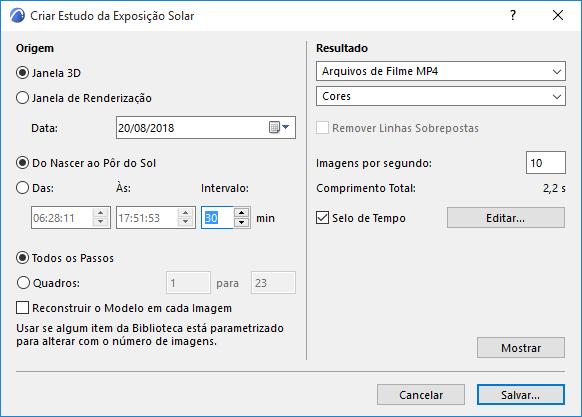This screenshot has height=417, width=582.
Task: Open the Arquivos de Filme MP4 dropdown
Action: click(441, 71)
